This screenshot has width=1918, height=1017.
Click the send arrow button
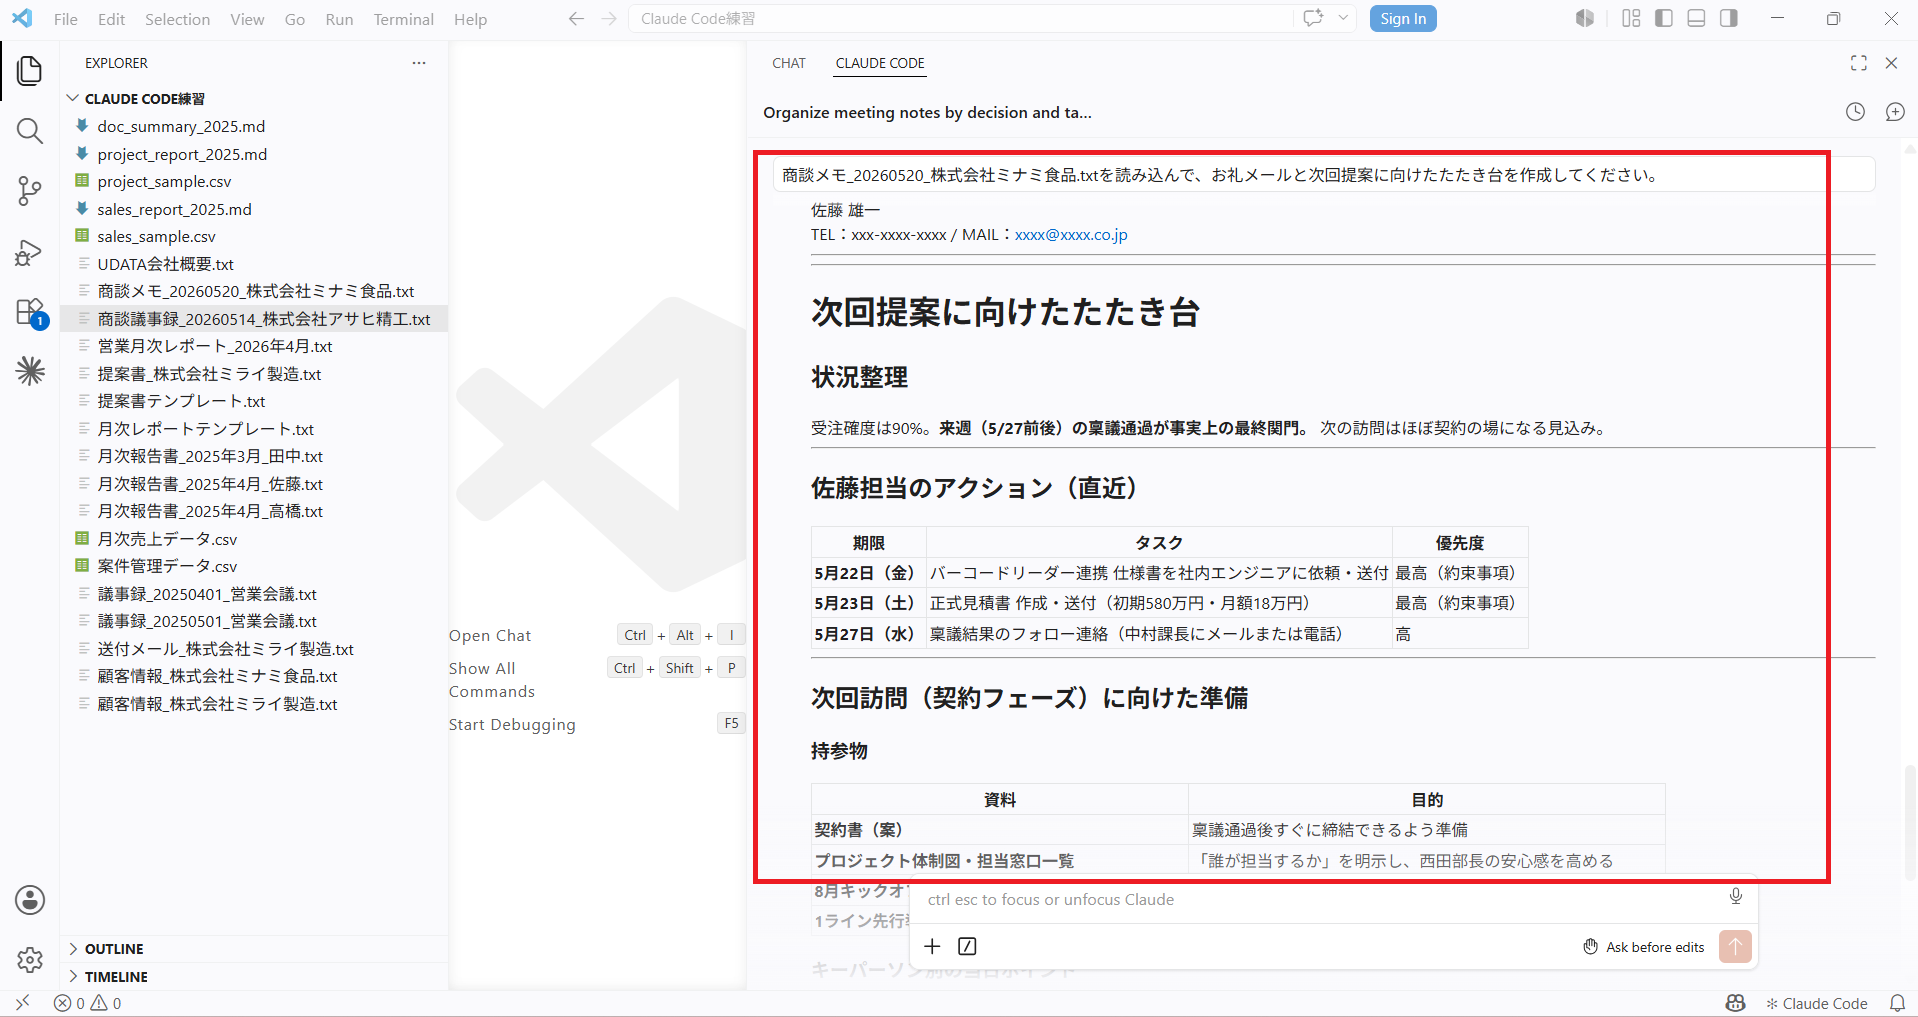click(1735, 946)
